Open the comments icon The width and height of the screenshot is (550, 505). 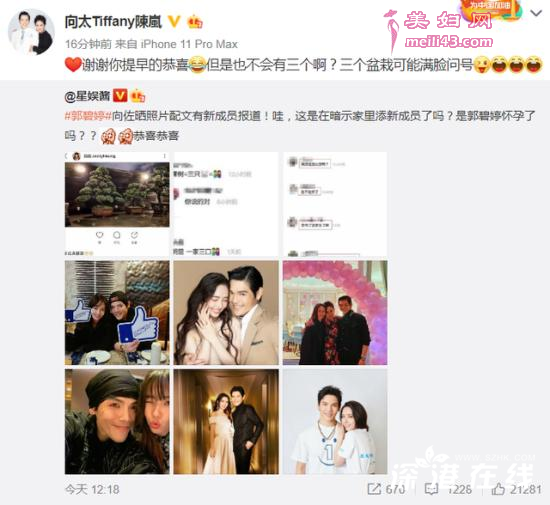pyautogui.click(x=431, y=489)
